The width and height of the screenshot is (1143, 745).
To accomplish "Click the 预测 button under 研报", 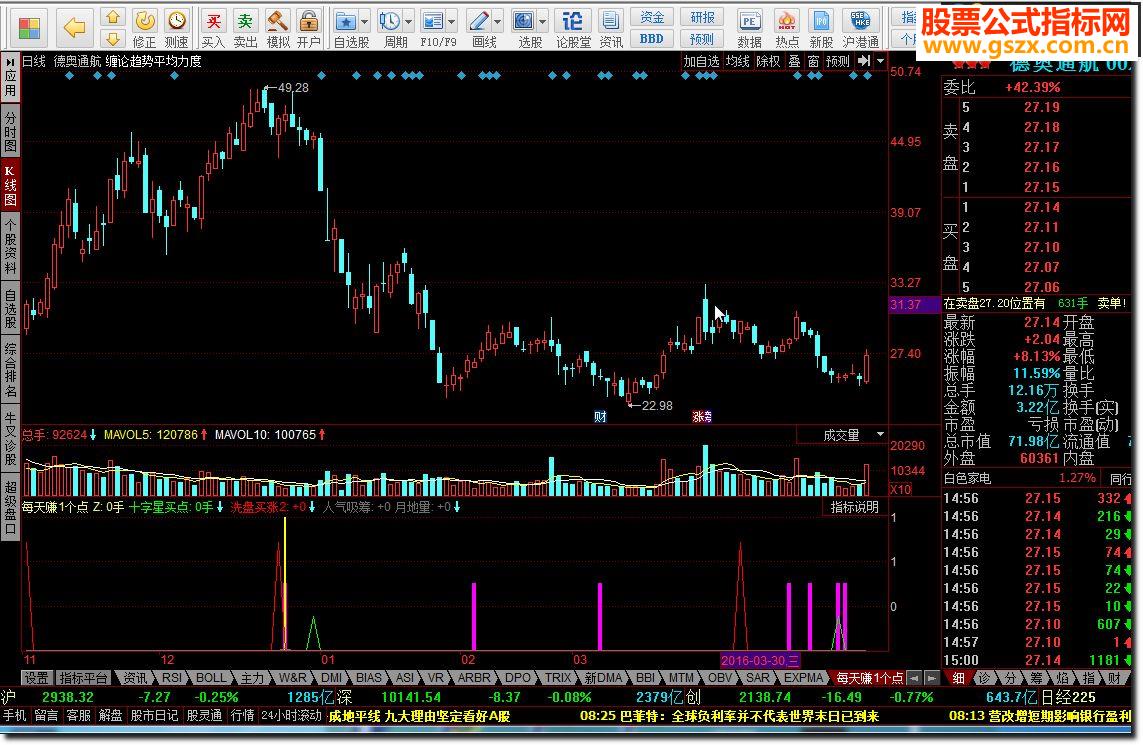I will pyautogui.click(x=702, y=38).
